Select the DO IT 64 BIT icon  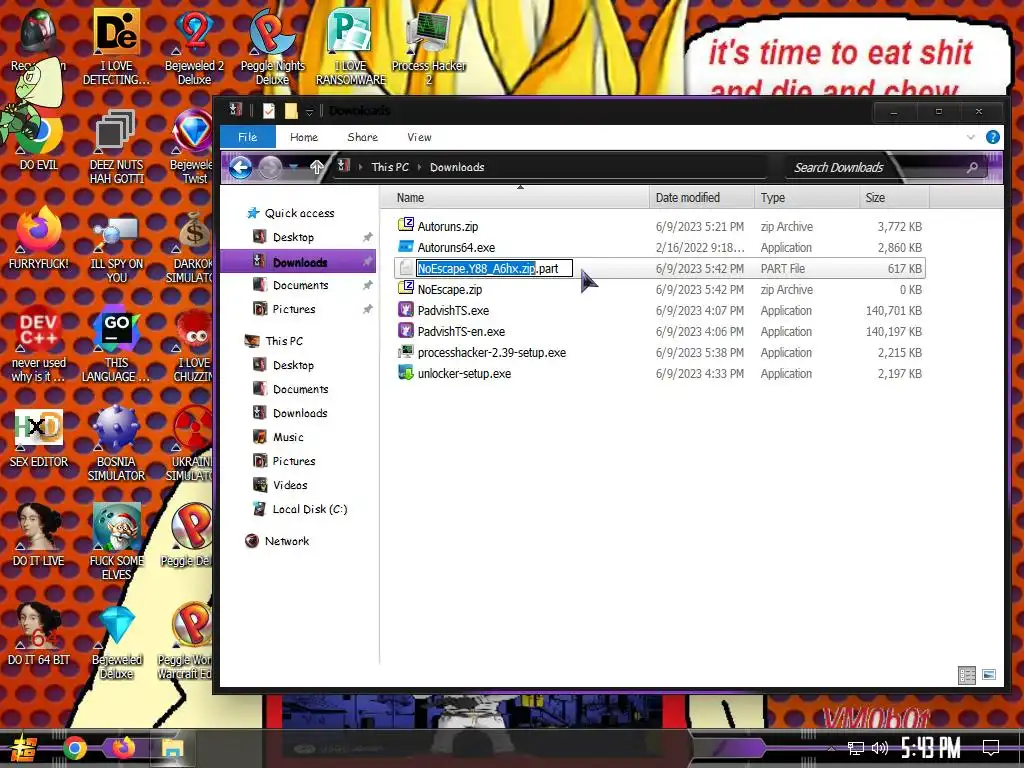click(39, 633)
